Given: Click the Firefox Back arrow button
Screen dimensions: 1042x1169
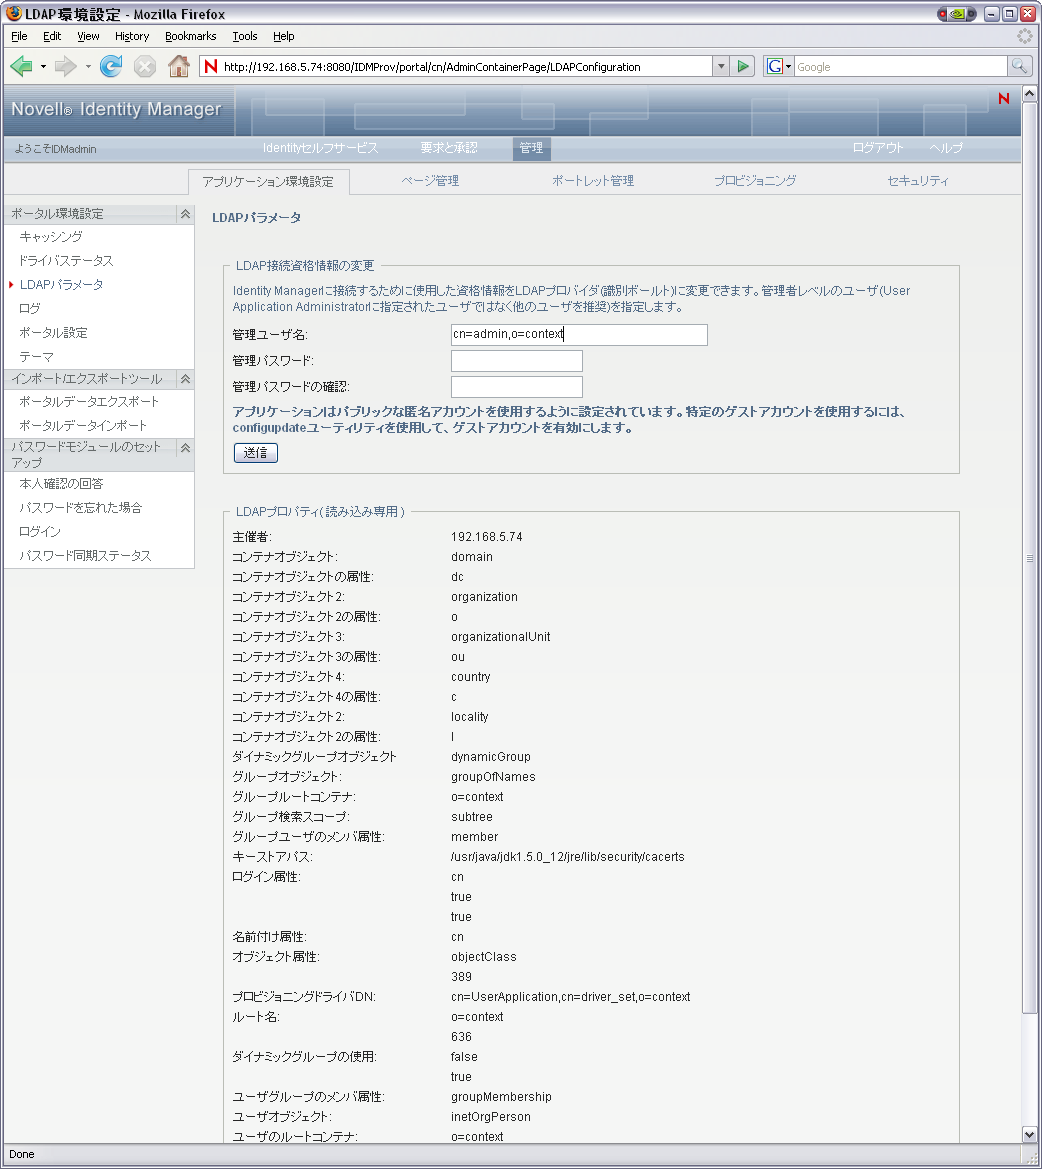Looking at the screenshot, I should tap(21, 66).
